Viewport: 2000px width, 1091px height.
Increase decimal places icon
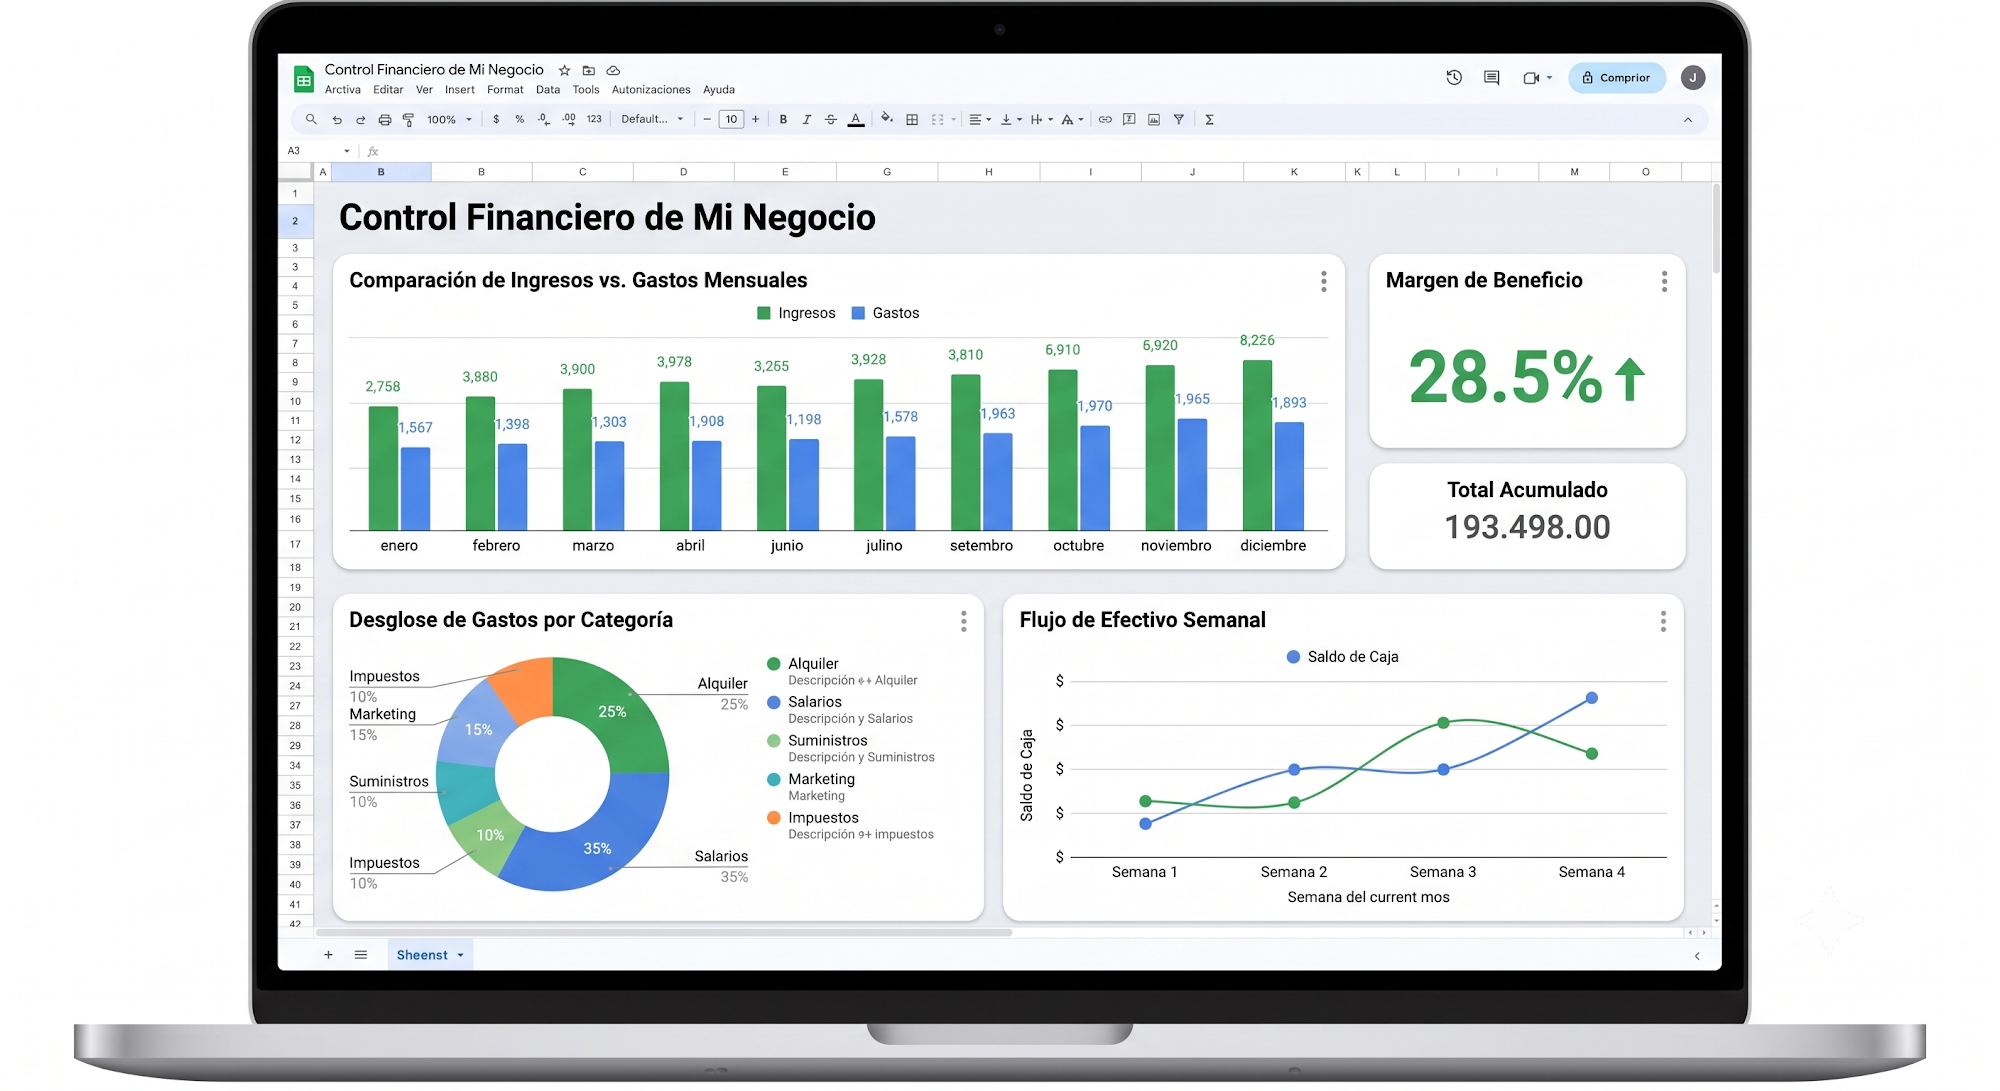(x=569, y=119)
